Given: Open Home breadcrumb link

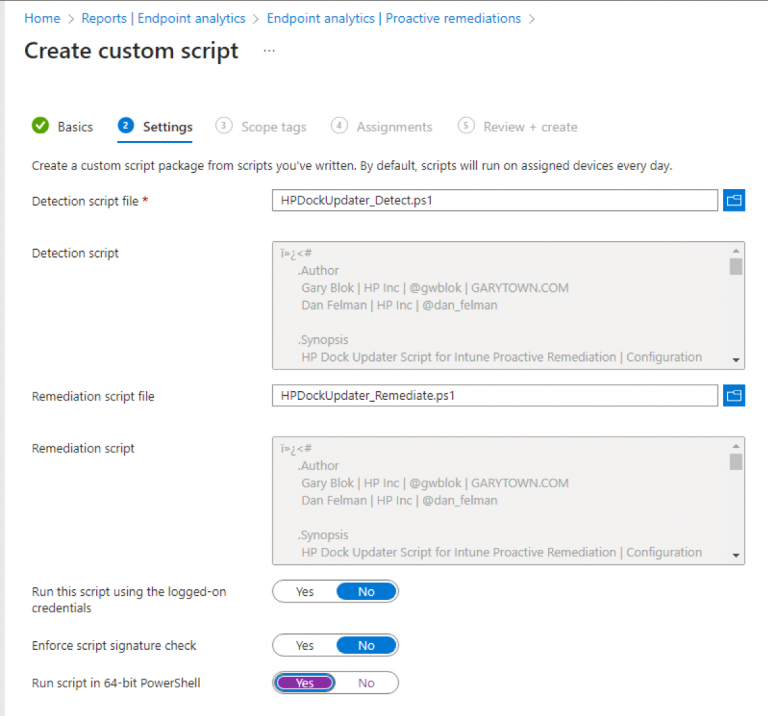Looking at the screenshot, I should [x=42, y=18].
